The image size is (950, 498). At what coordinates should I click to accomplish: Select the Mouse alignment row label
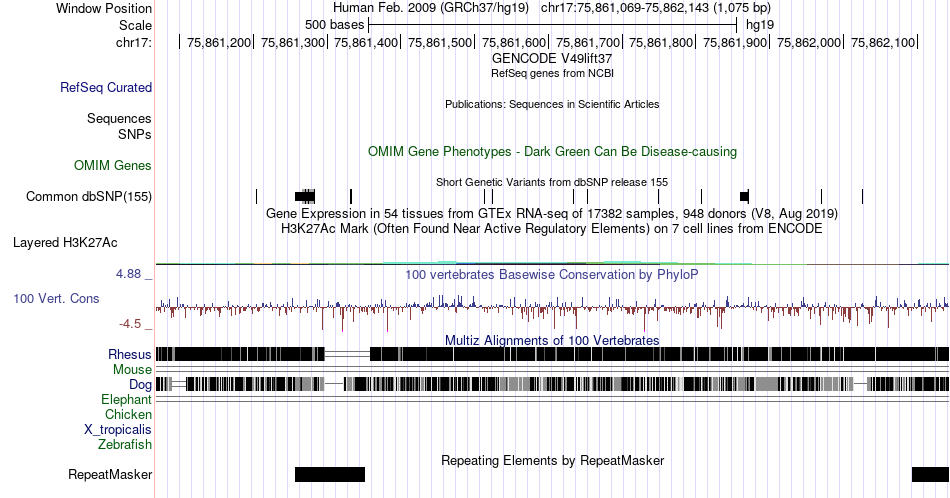(x=132, y=370)
